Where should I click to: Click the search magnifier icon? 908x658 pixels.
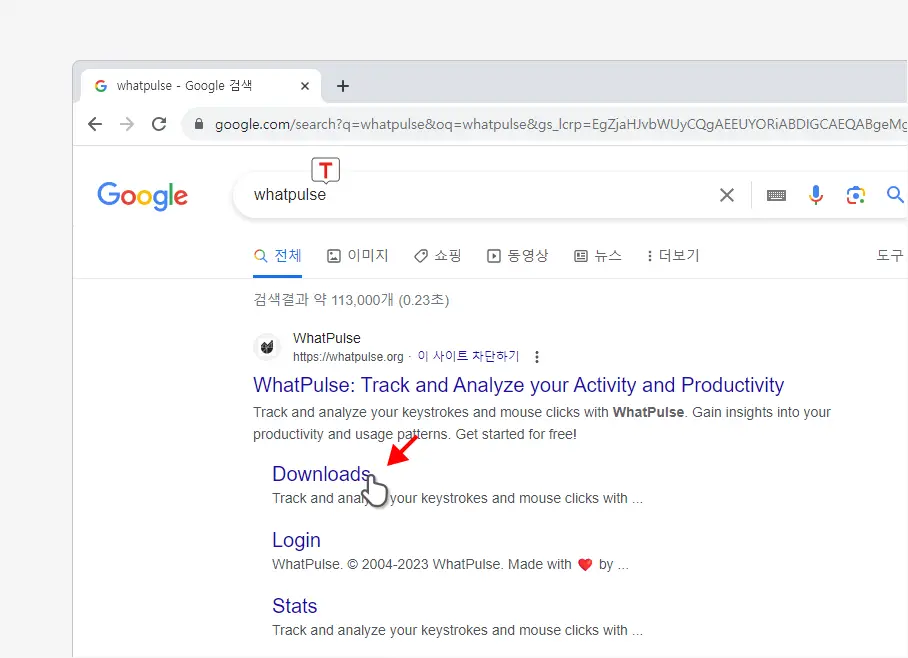tap(895, 195)
